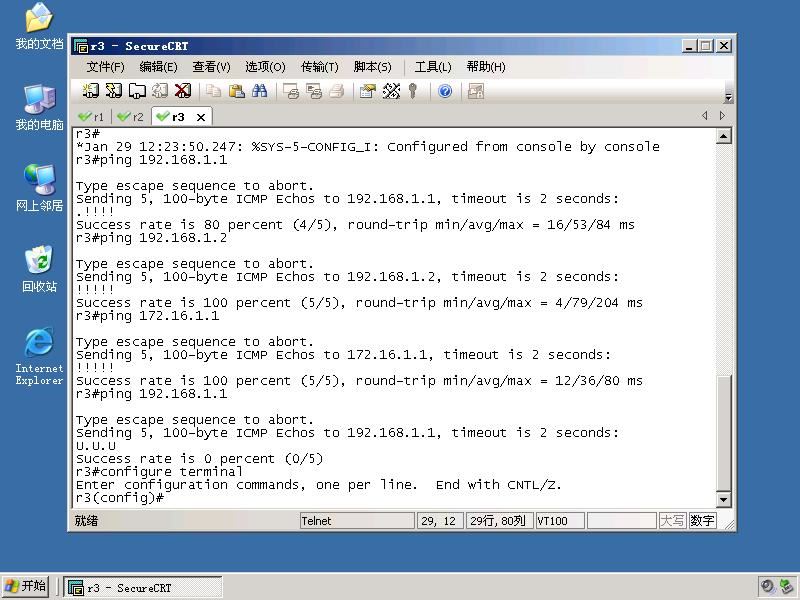Launch Internet Explorer desktop icon

pos(39,356)
